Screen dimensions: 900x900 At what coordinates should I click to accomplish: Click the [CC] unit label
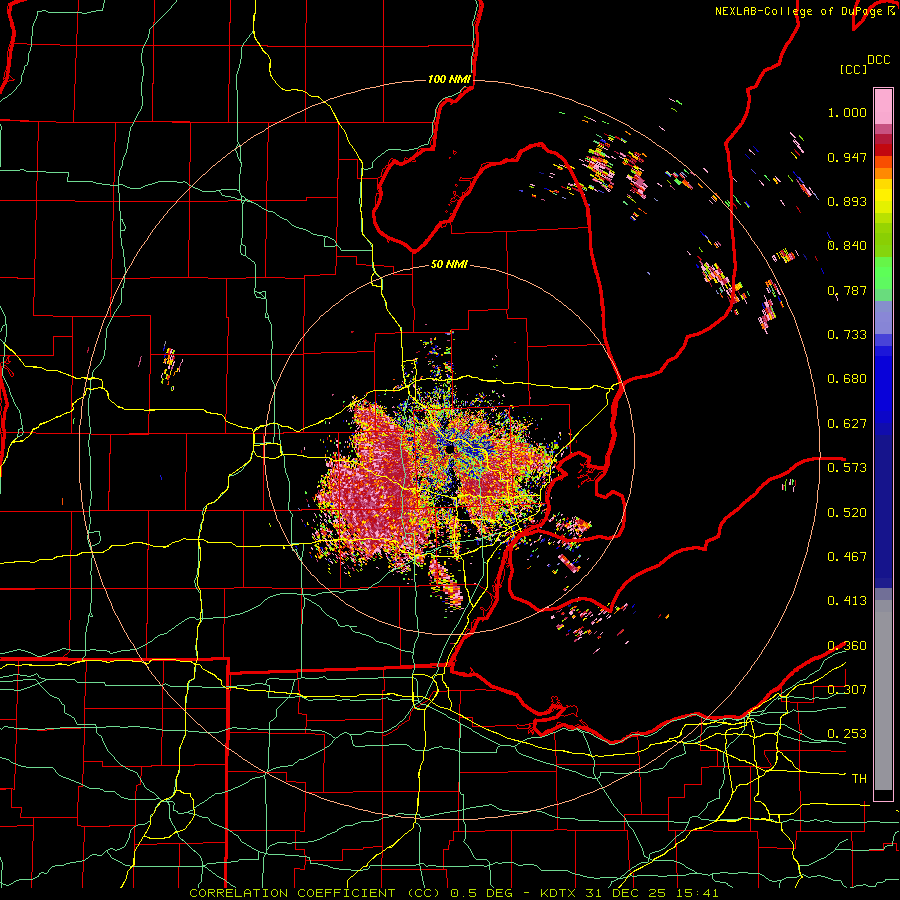(x=853, y=69)
